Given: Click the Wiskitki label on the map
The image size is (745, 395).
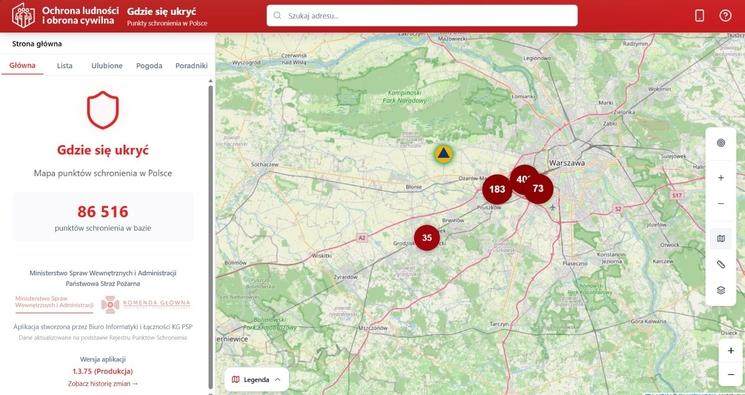Looking at the screenshot, I should point(322,256).
